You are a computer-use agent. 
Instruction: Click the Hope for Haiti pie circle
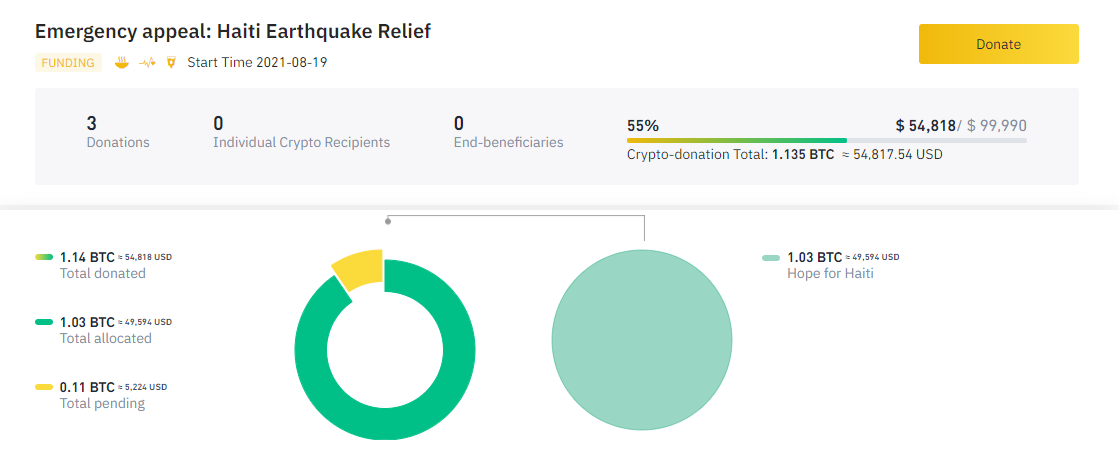click(641, 340)
